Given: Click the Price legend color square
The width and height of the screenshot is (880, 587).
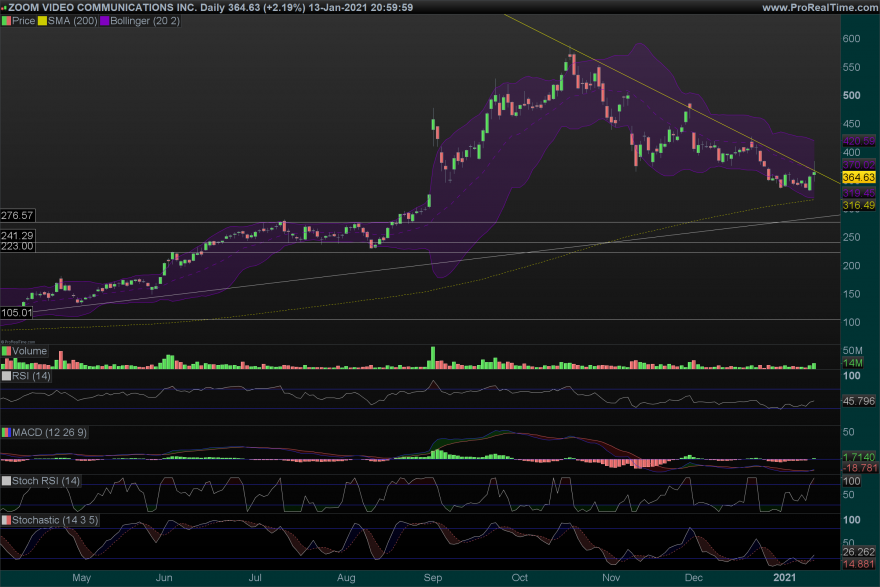Looking at the screenshot, I should tap(6, 21).
